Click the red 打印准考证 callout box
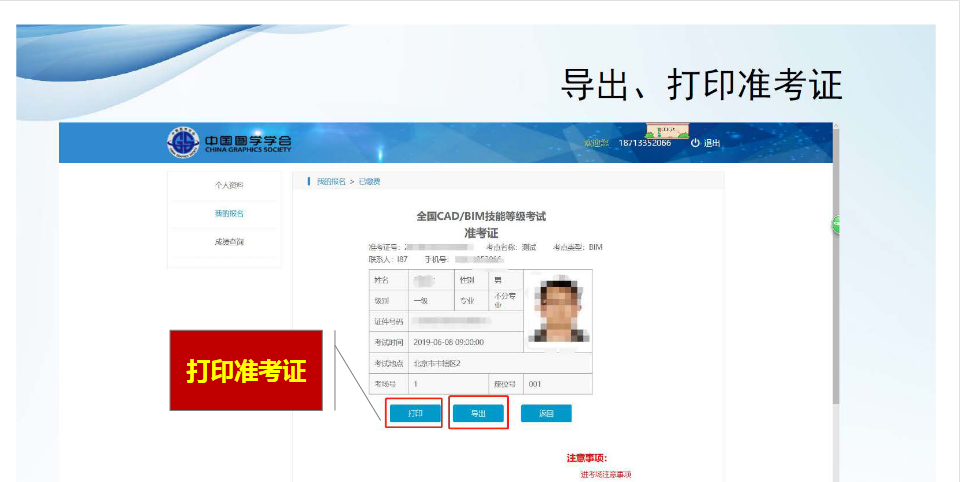 coord(246,371)
